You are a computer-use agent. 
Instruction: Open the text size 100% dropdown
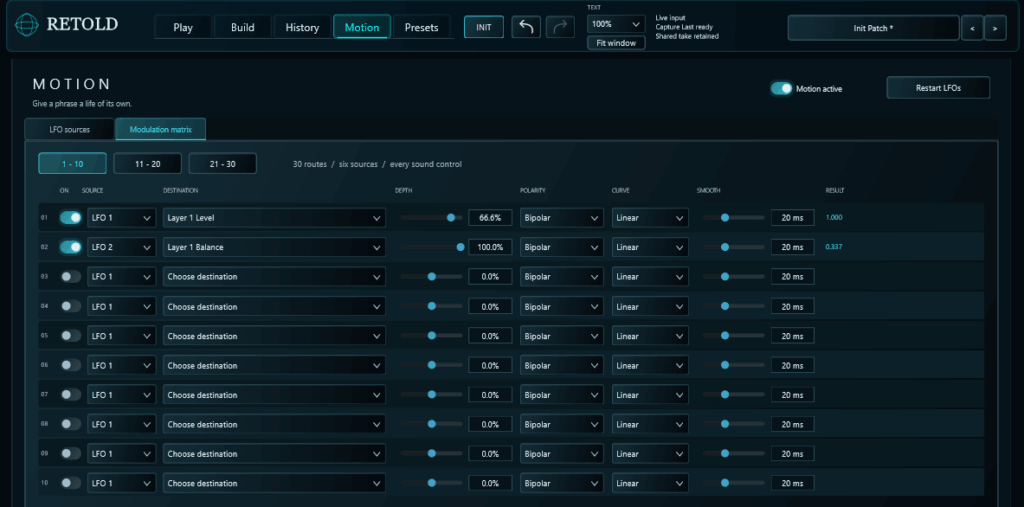pos(616,24)
